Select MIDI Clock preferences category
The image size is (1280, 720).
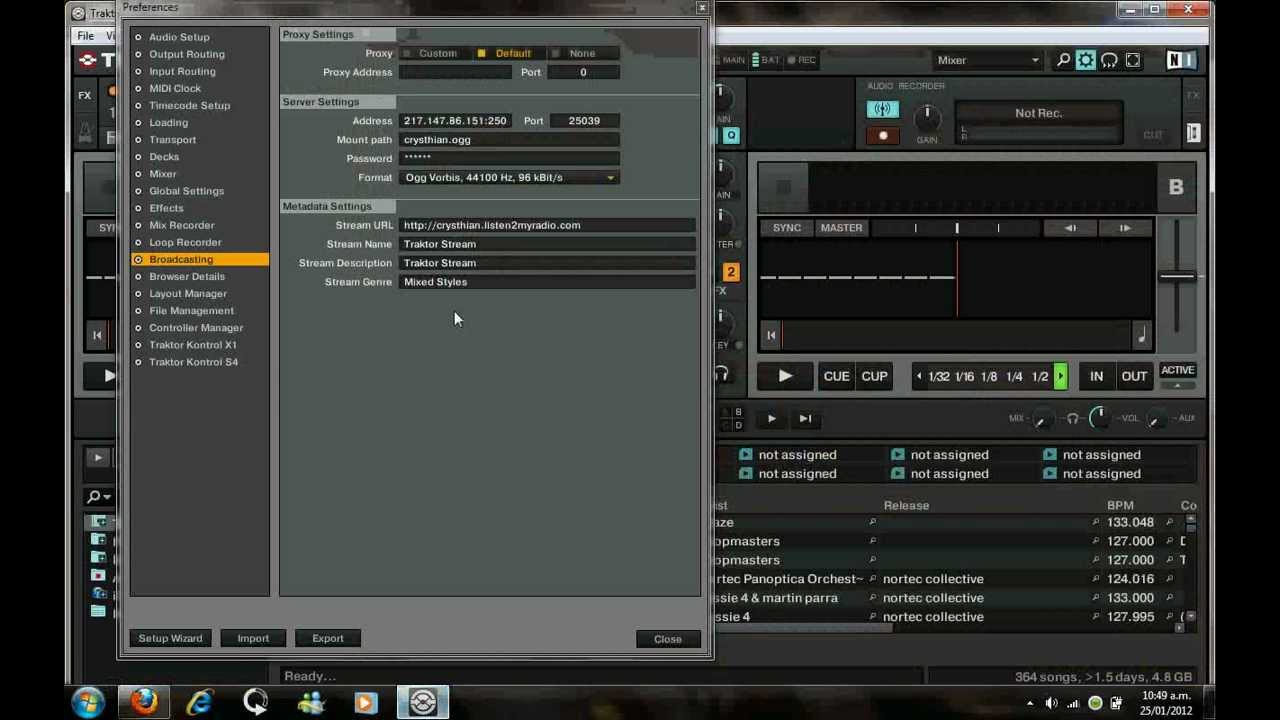pos(175,88)
